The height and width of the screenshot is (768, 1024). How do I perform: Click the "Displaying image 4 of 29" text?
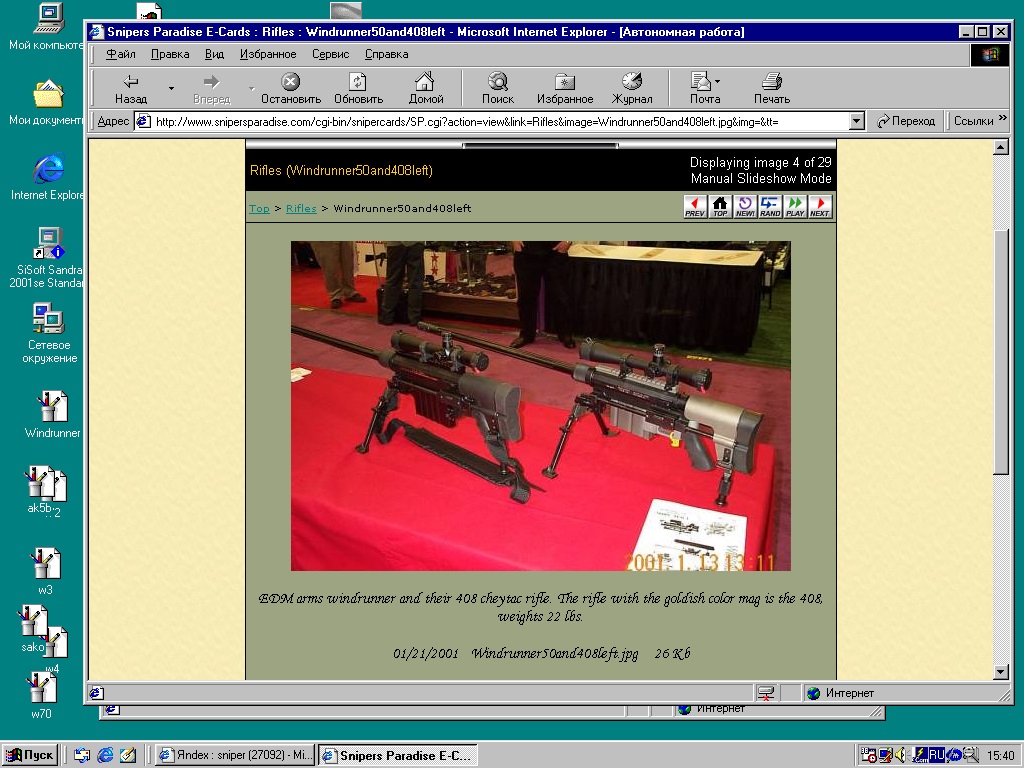point(760,162)
